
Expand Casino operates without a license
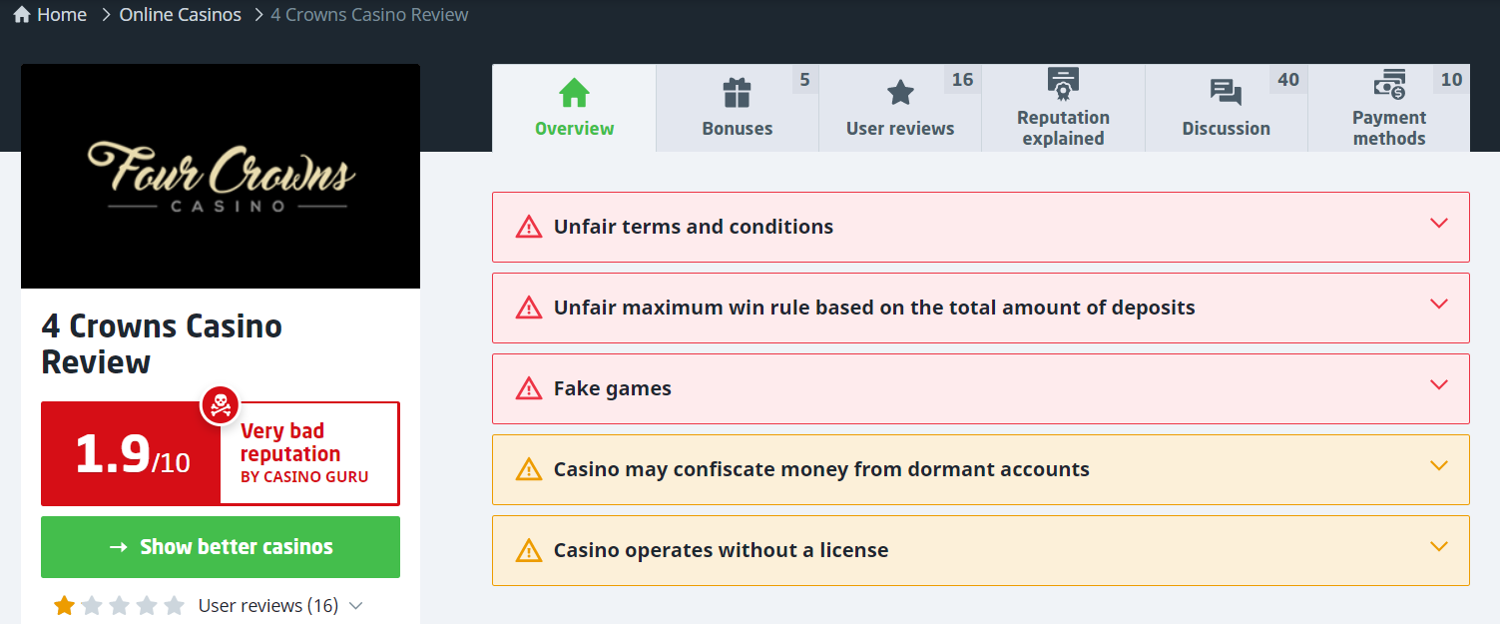[x=1439, y=547]
